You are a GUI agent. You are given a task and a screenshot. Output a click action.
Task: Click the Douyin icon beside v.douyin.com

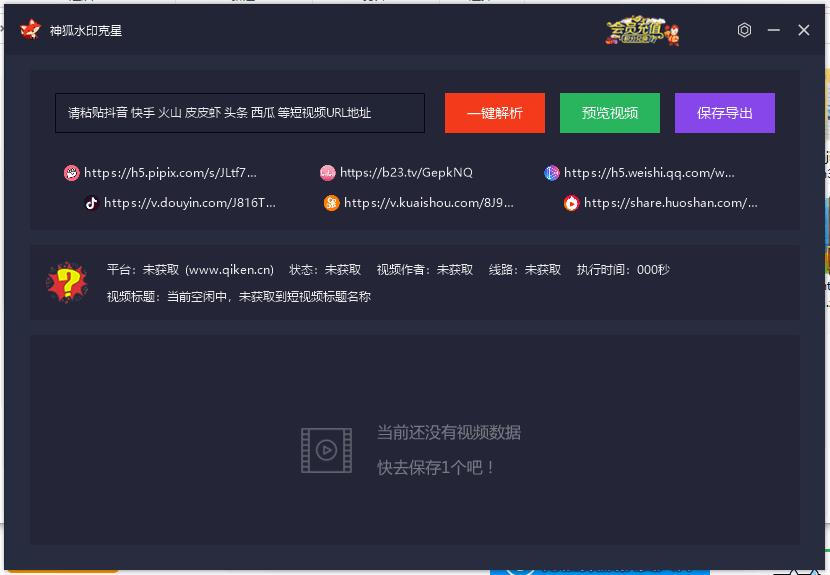coord(92,203)
